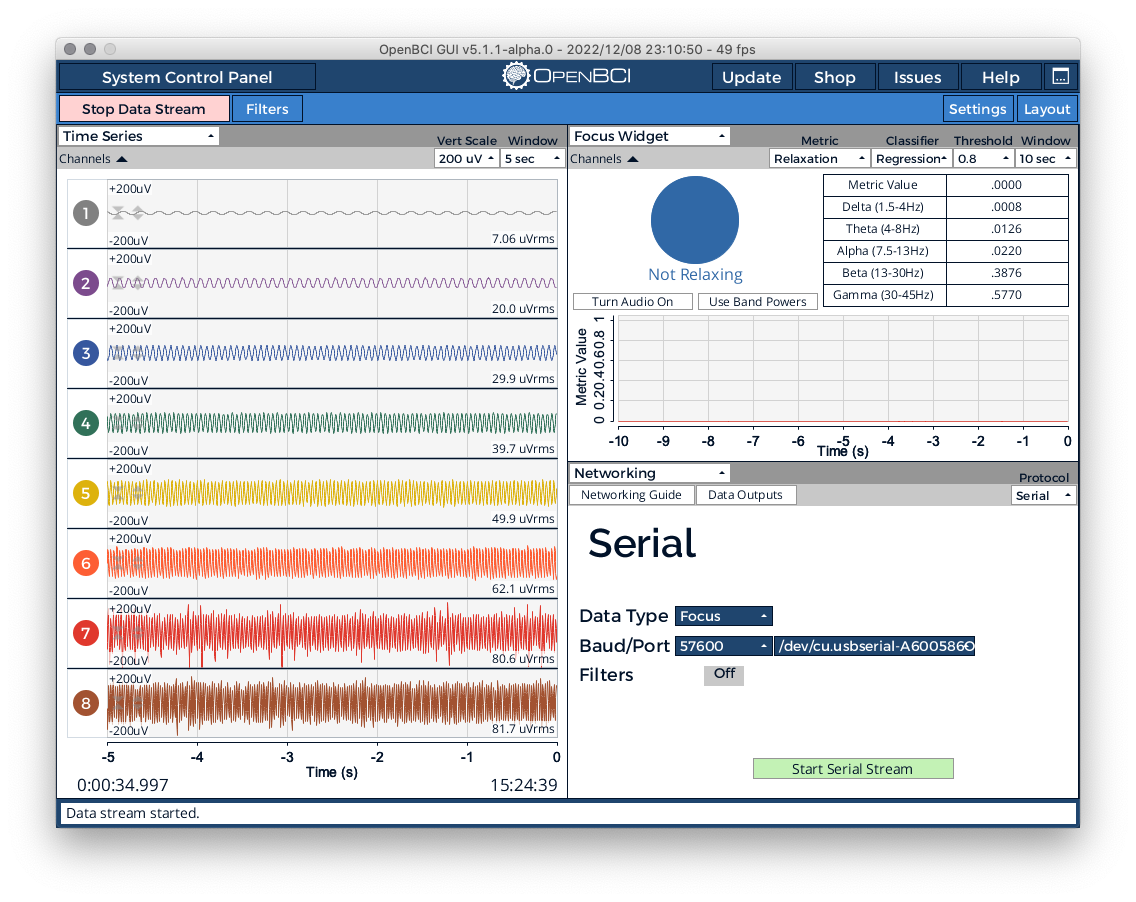Click Stop Data Stream button
1136x902 pixels.
pos(144,109)
